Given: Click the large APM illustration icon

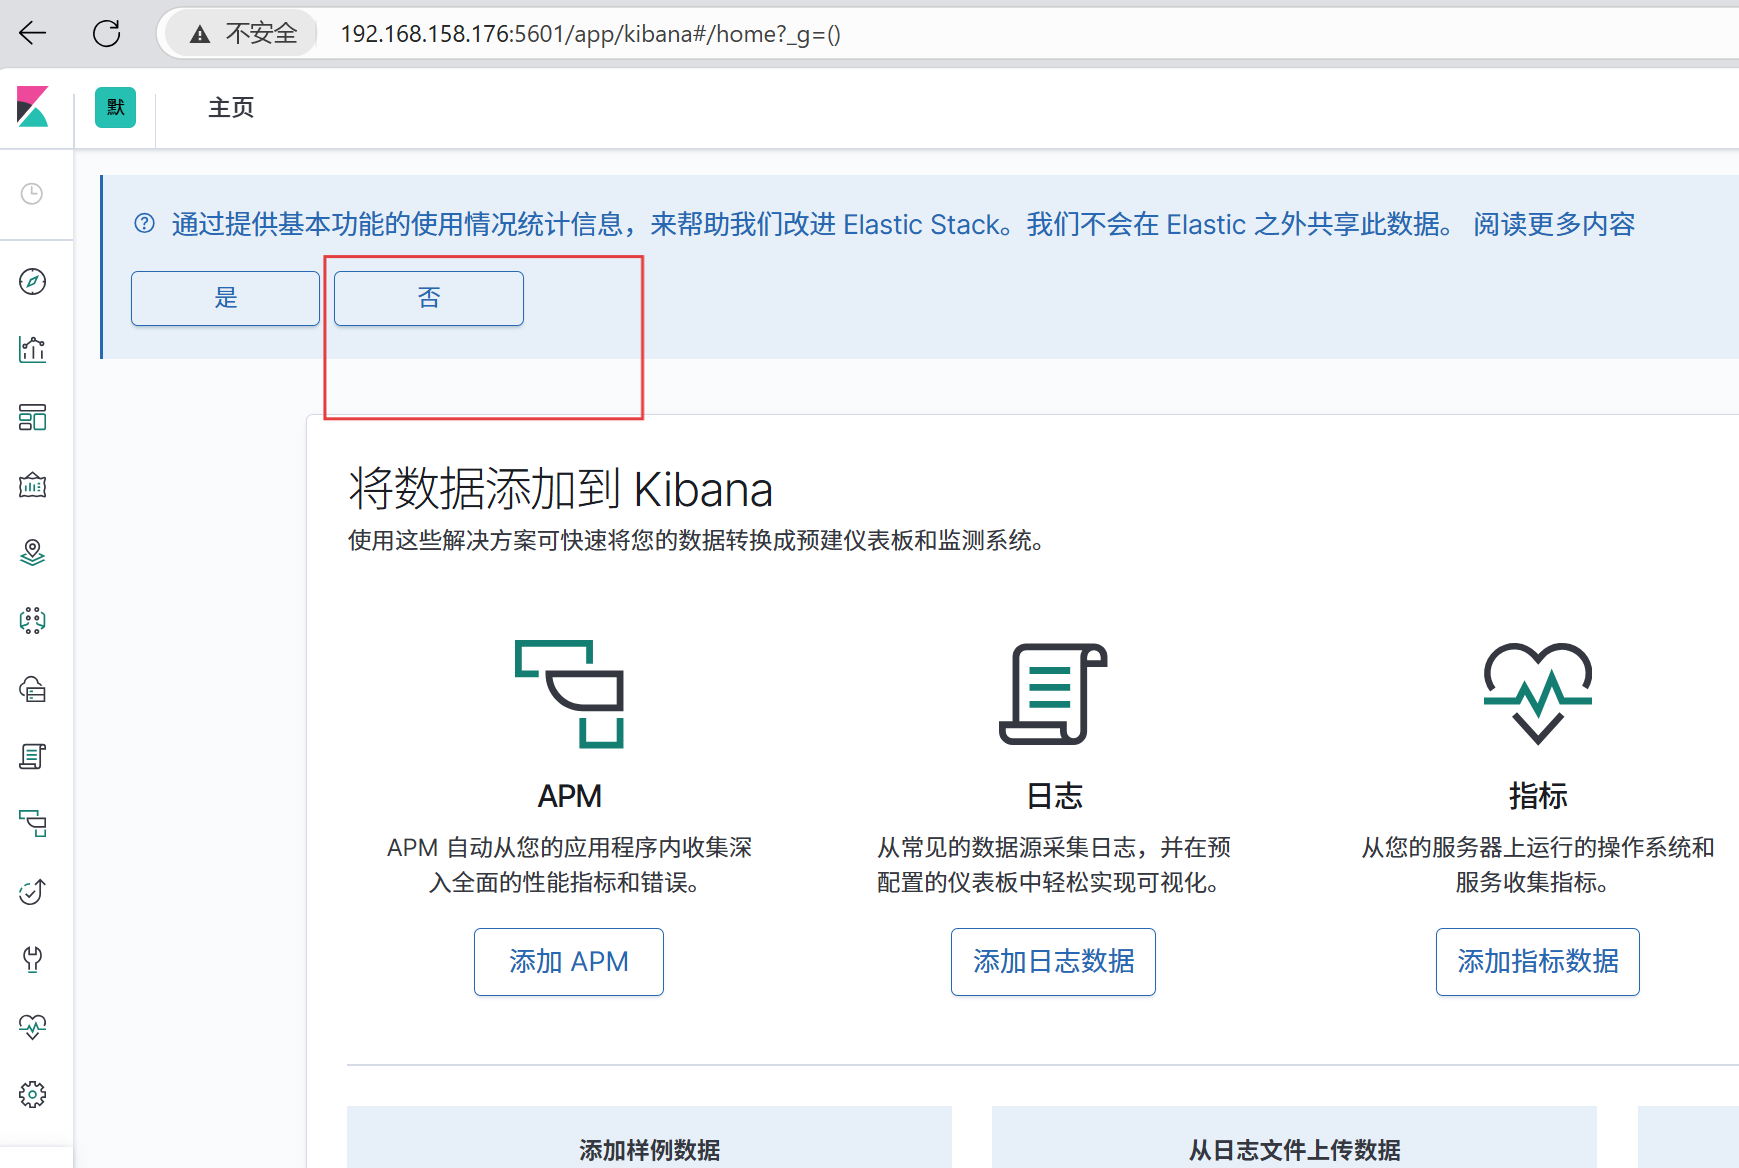Looking at the screenshot, I should click(569, 694).
